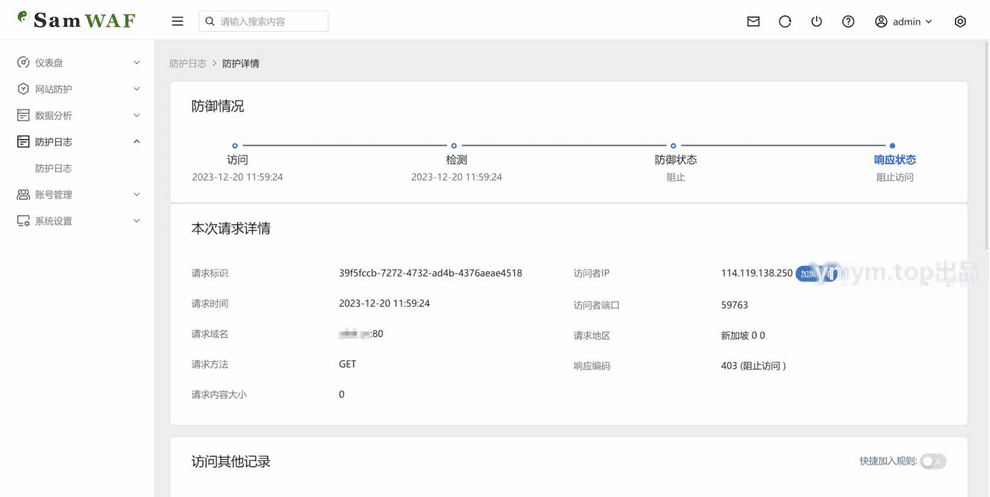Viewport: 990px width, 497px height.
Task: Focus the search content input field
Action: pos(263,21)
